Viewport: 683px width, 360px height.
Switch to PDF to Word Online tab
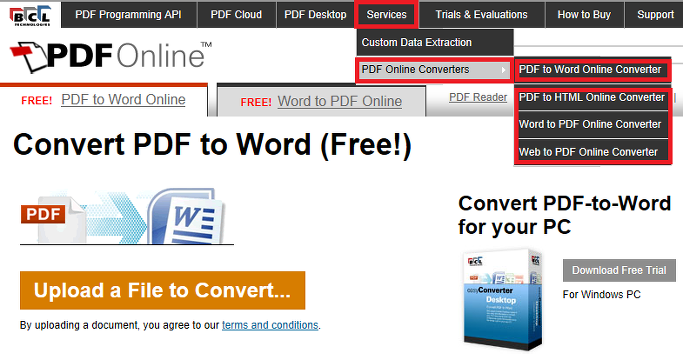(104, 100)
